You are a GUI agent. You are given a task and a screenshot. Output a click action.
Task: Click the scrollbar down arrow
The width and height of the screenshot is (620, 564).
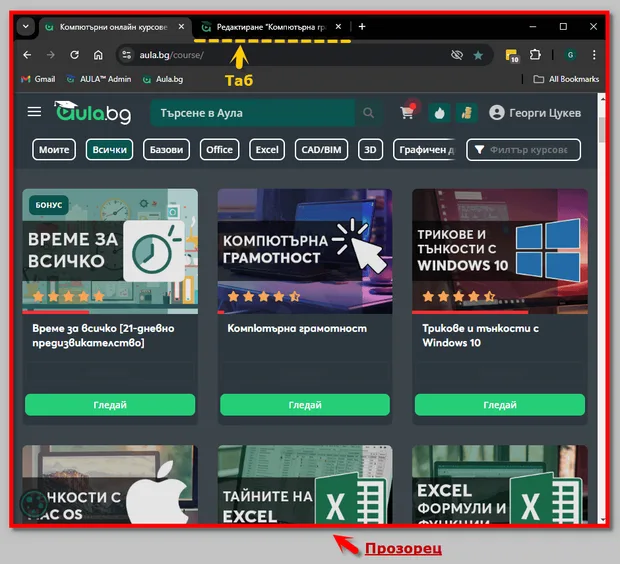pos(602,520)
